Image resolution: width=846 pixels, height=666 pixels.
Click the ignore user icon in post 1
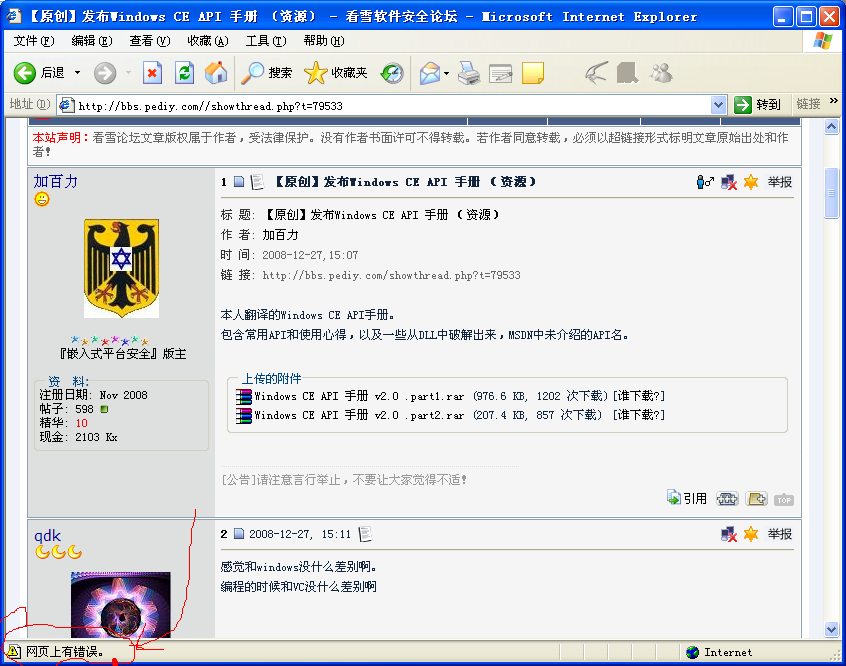click(729, 182)
